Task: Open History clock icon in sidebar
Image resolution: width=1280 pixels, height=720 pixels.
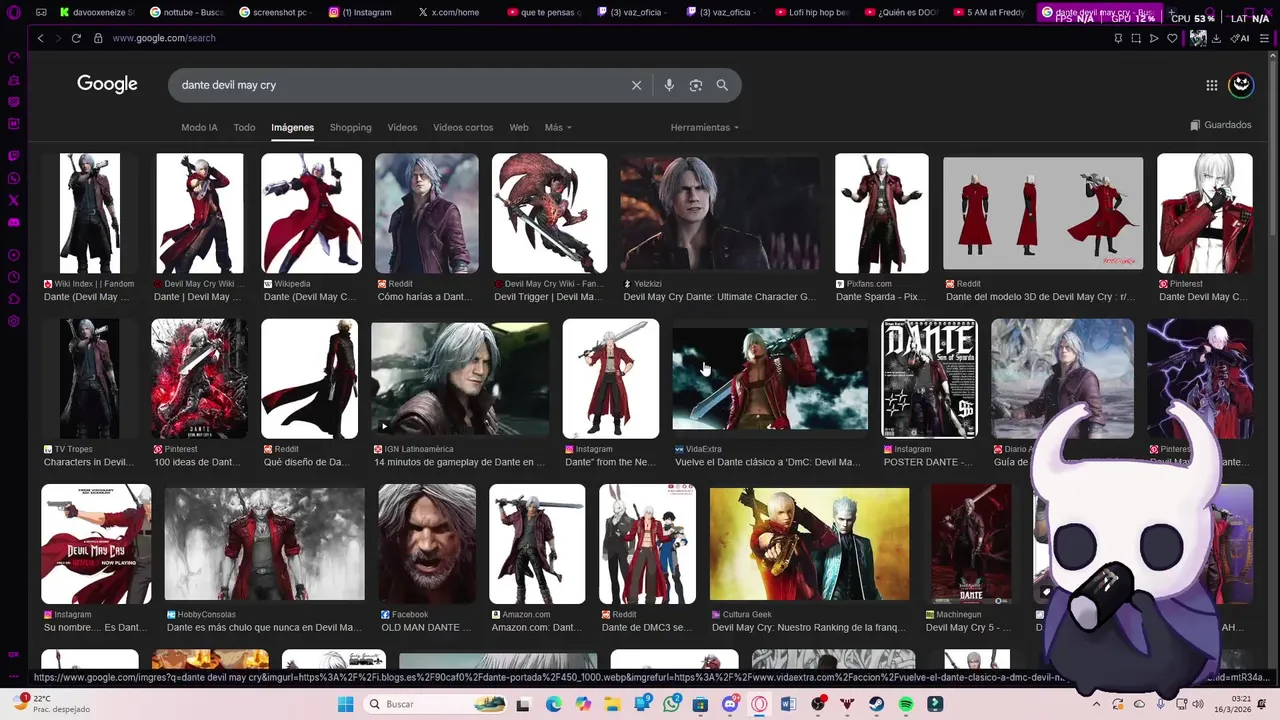Action: tap(13, 277)
